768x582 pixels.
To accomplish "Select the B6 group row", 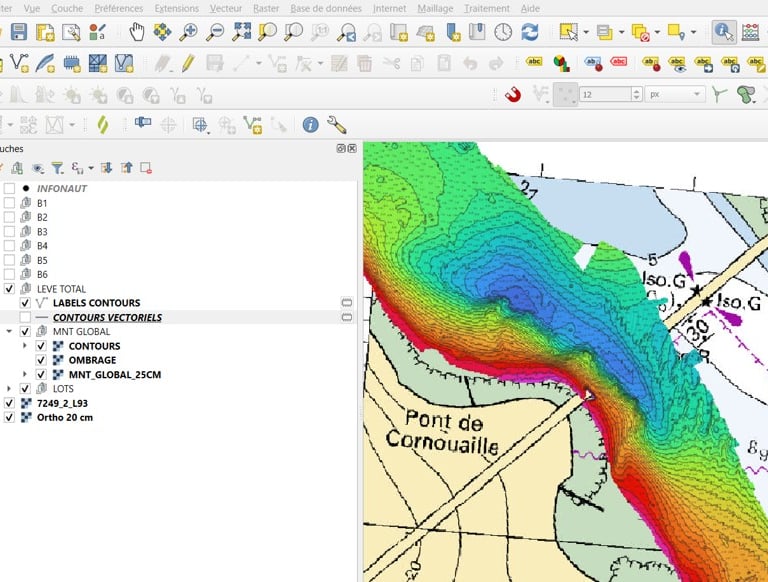I will coord(42,274).
